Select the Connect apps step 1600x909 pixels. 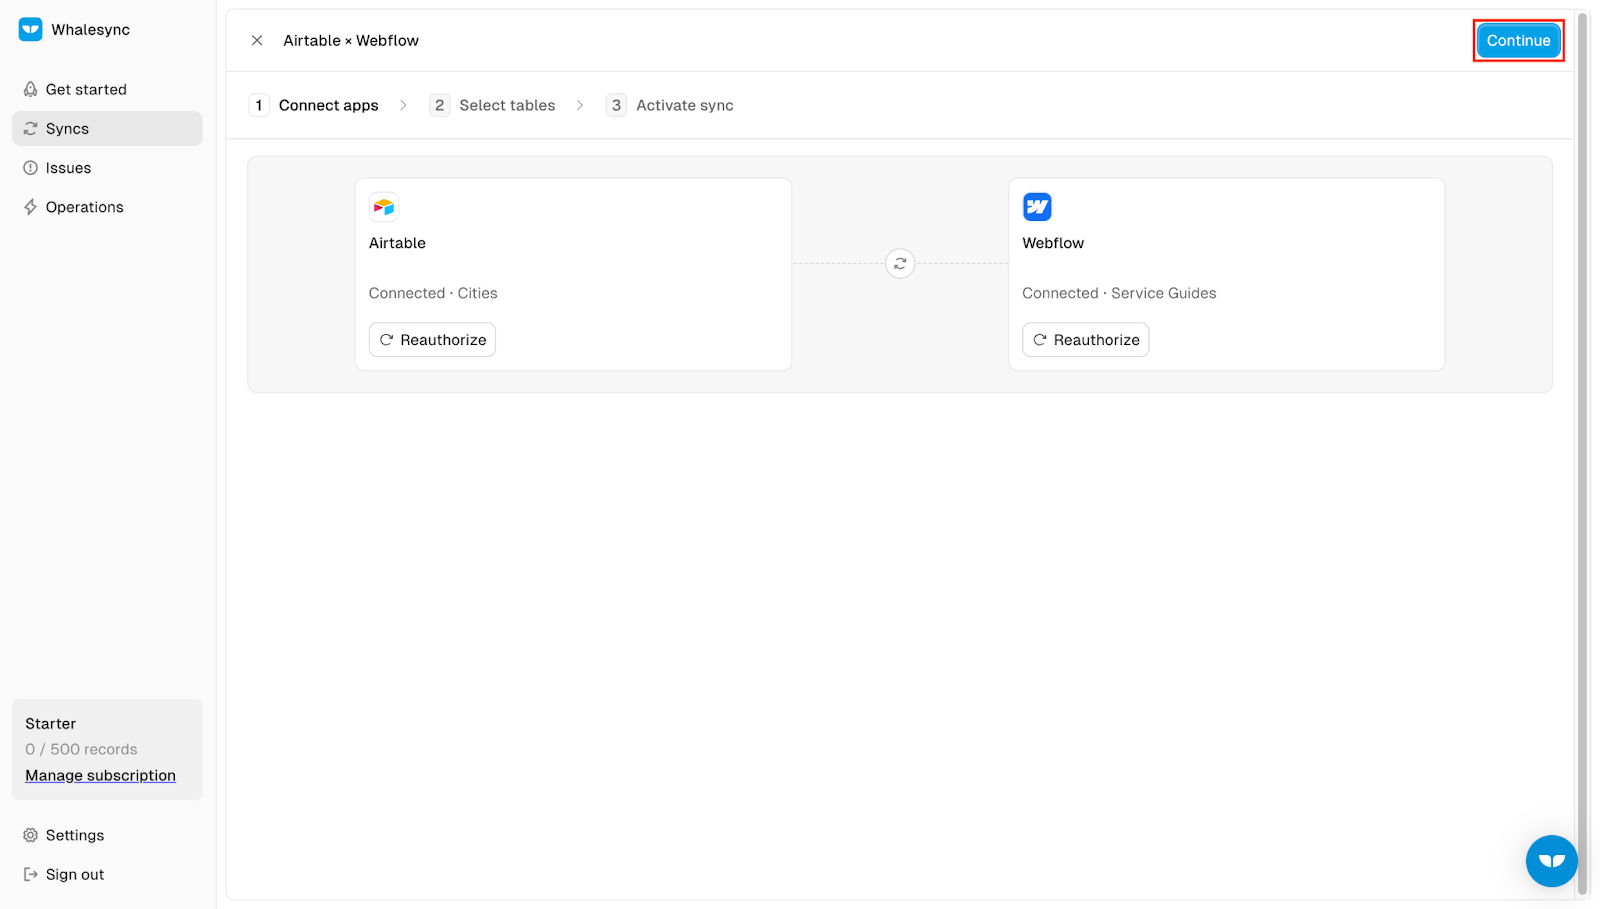[x=314, y=105]
